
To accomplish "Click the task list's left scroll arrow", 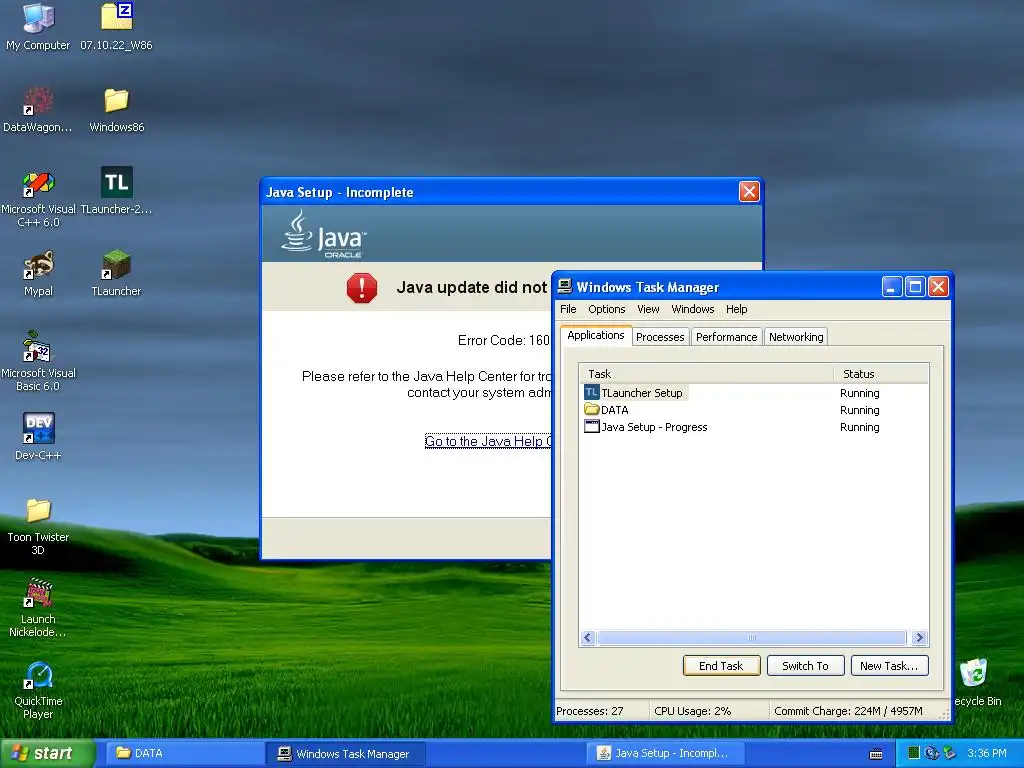I will (588, 637).
